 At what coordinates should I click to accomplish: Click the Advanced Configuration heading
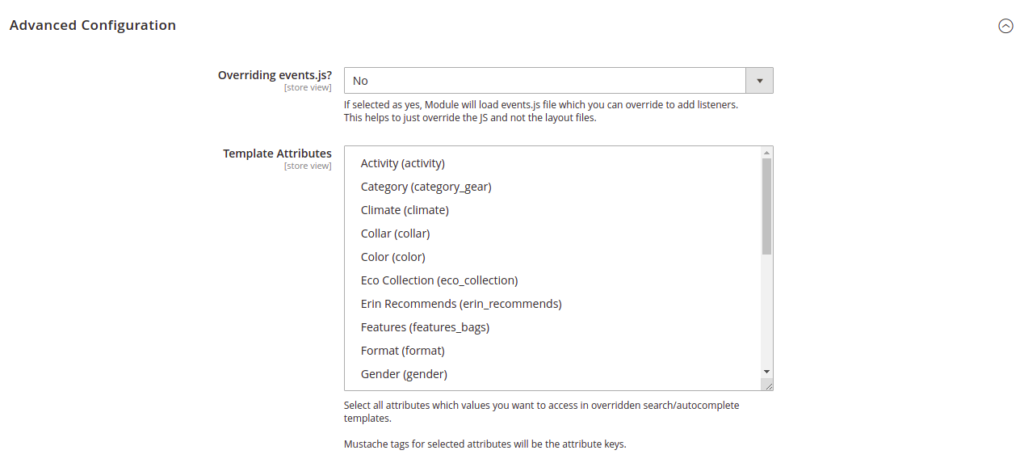tap(93, 25)
